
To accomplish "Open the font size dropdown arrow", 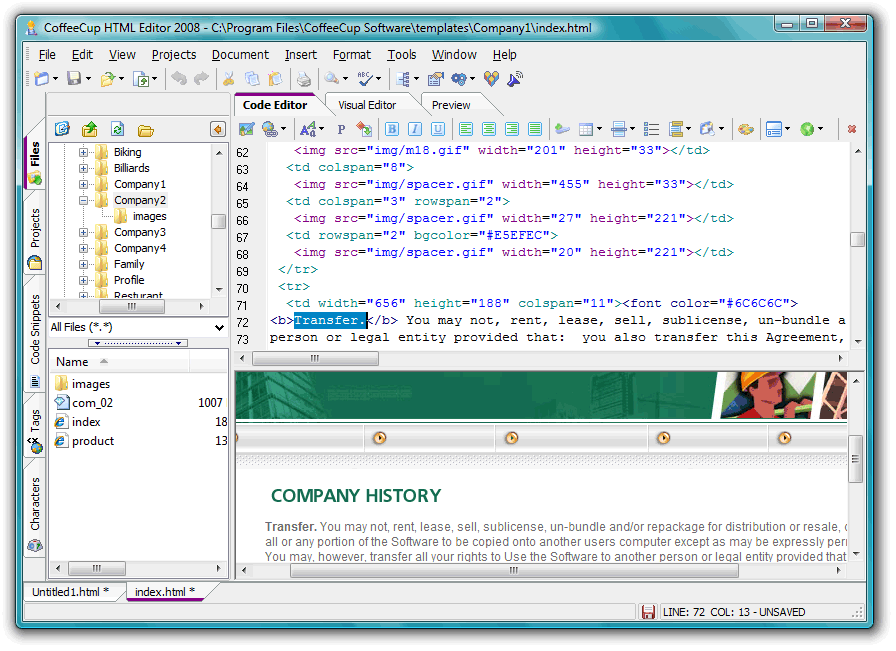I will (322, 129).
